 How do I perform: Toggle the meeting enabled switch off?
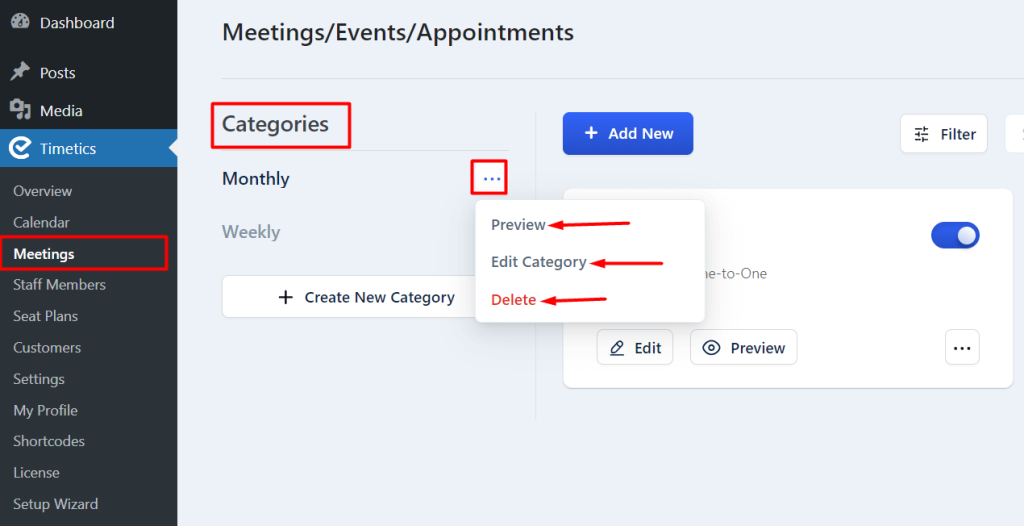[955, 235]
